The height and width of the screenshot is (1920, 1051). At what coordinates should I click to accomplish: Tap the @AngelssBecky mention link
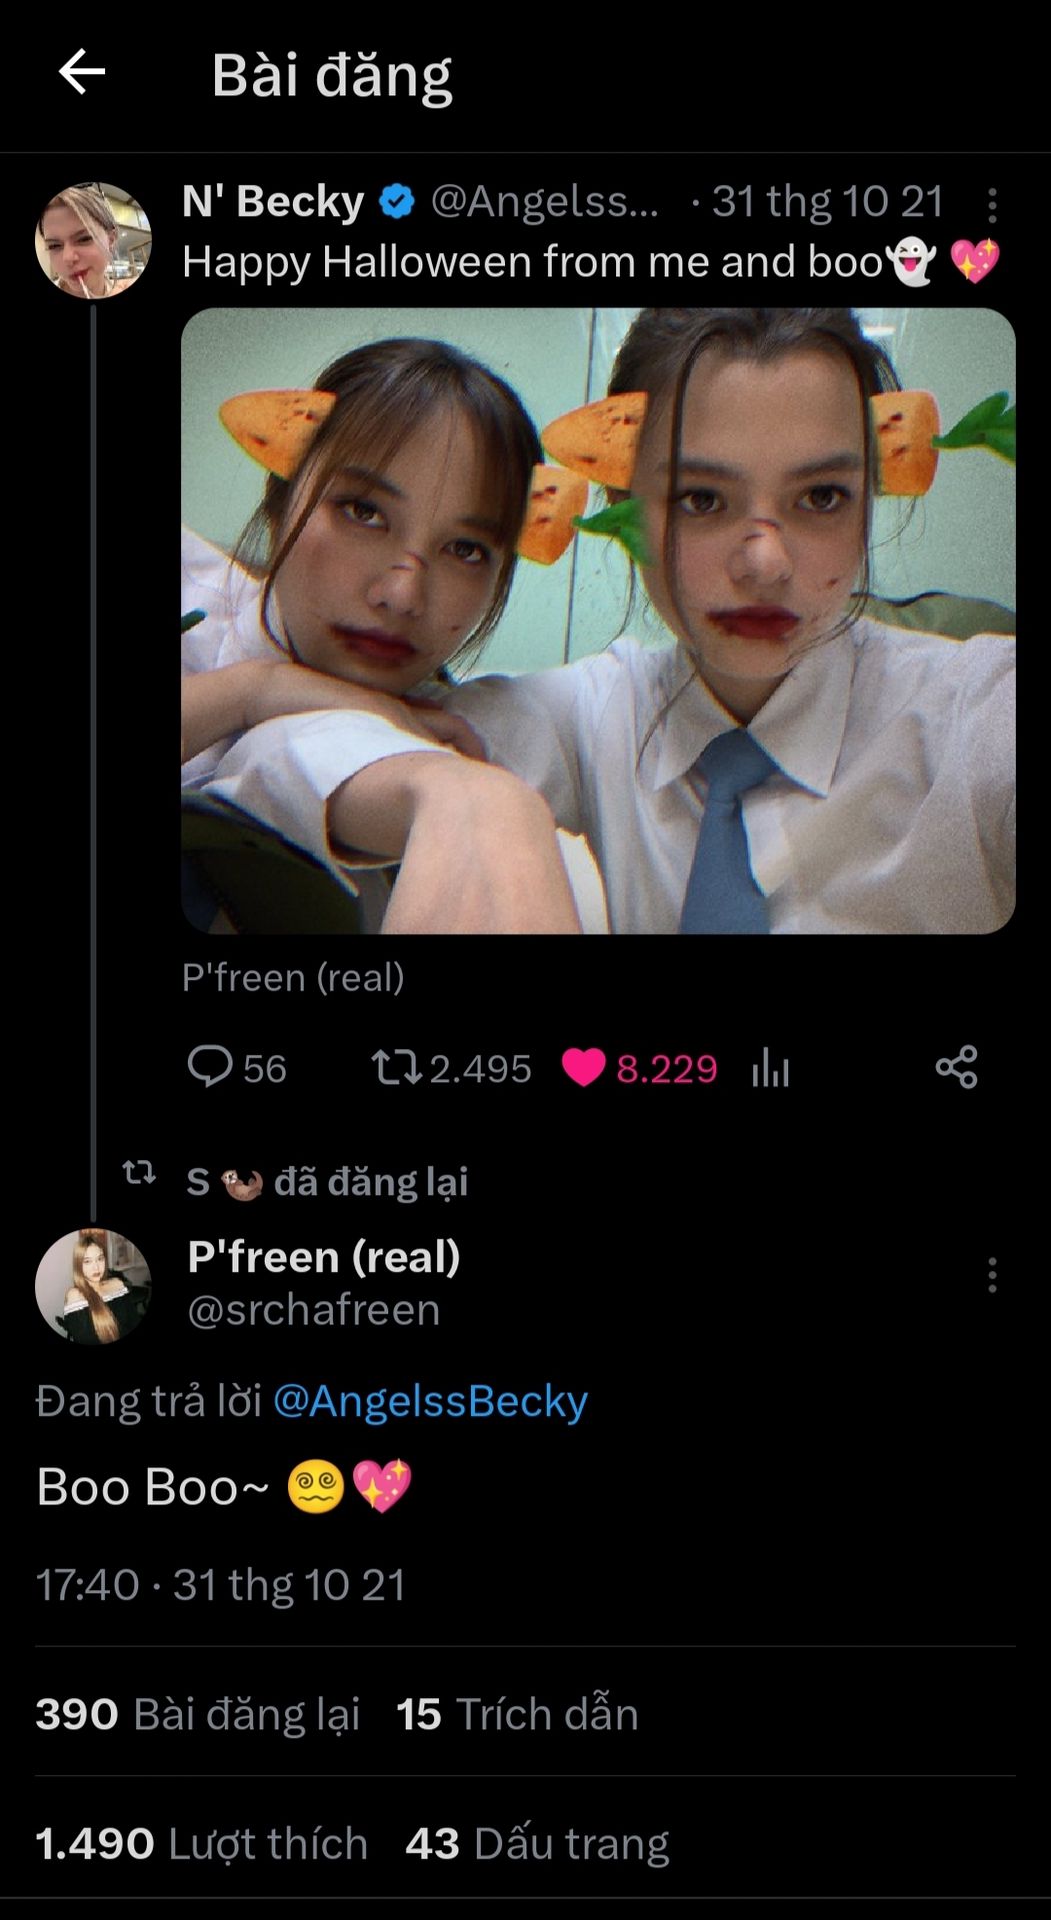430,1401
